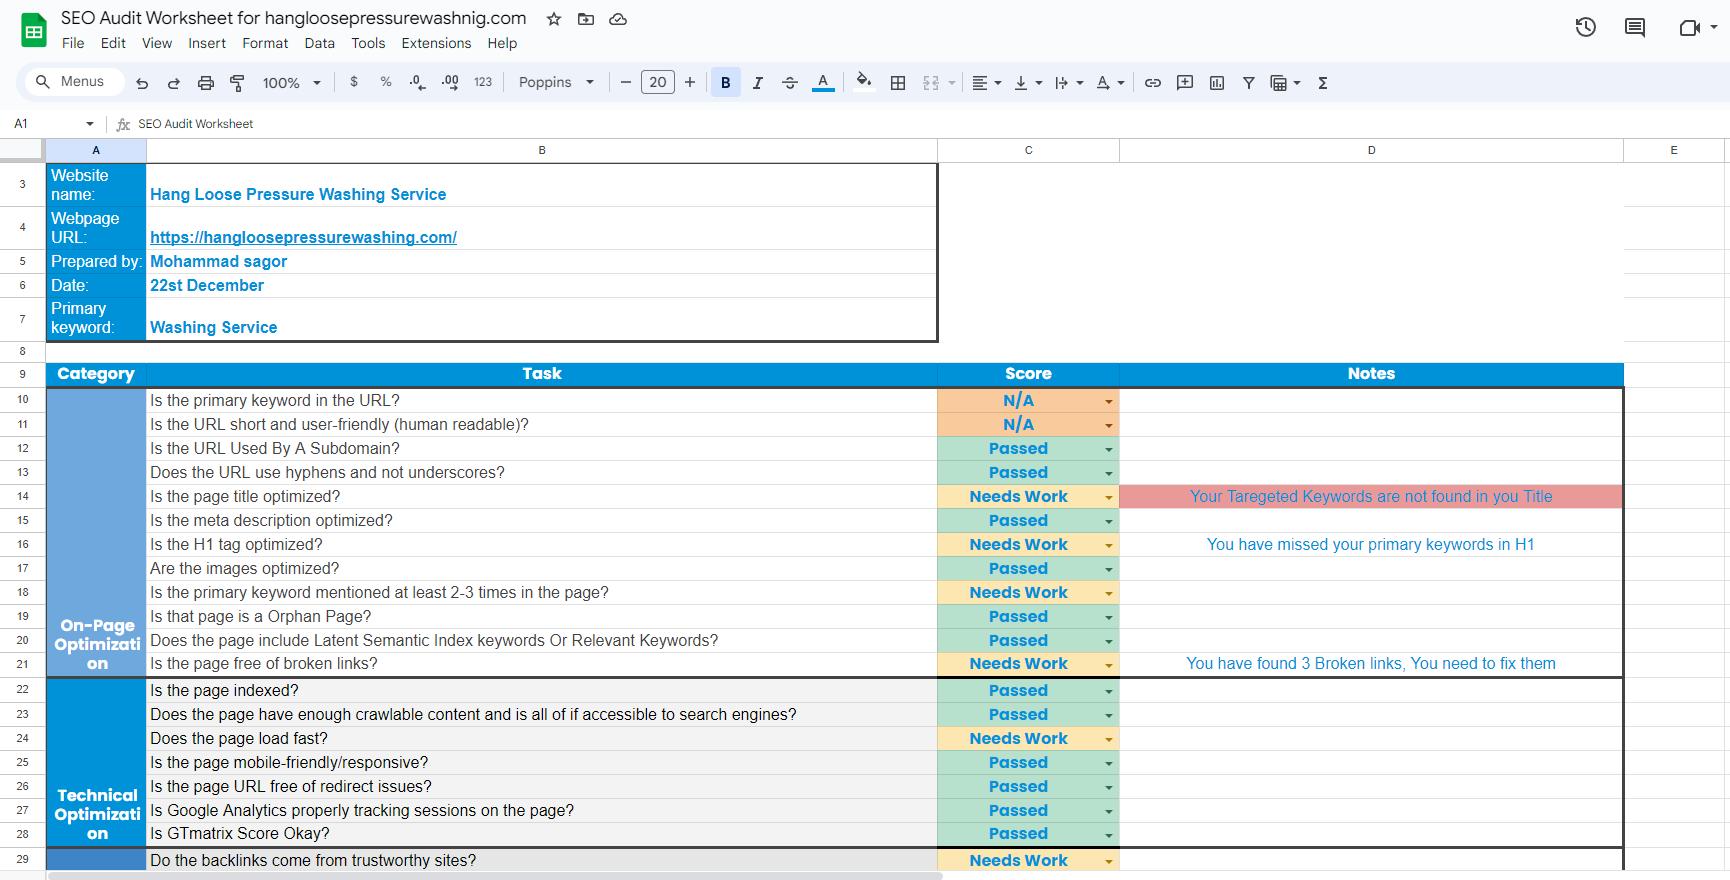This screenshot has width=1730, height=880.
Task: Click the fill color paint bucket
Action: point(864,83)
